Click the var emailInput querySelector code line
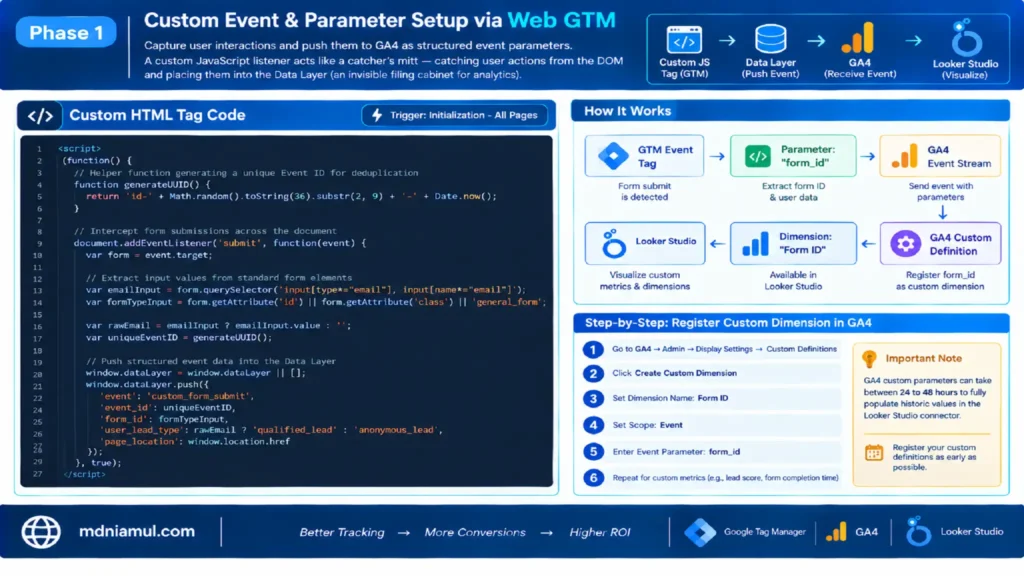The height and width of the screenshot is (576, 1024). (306, 290)
